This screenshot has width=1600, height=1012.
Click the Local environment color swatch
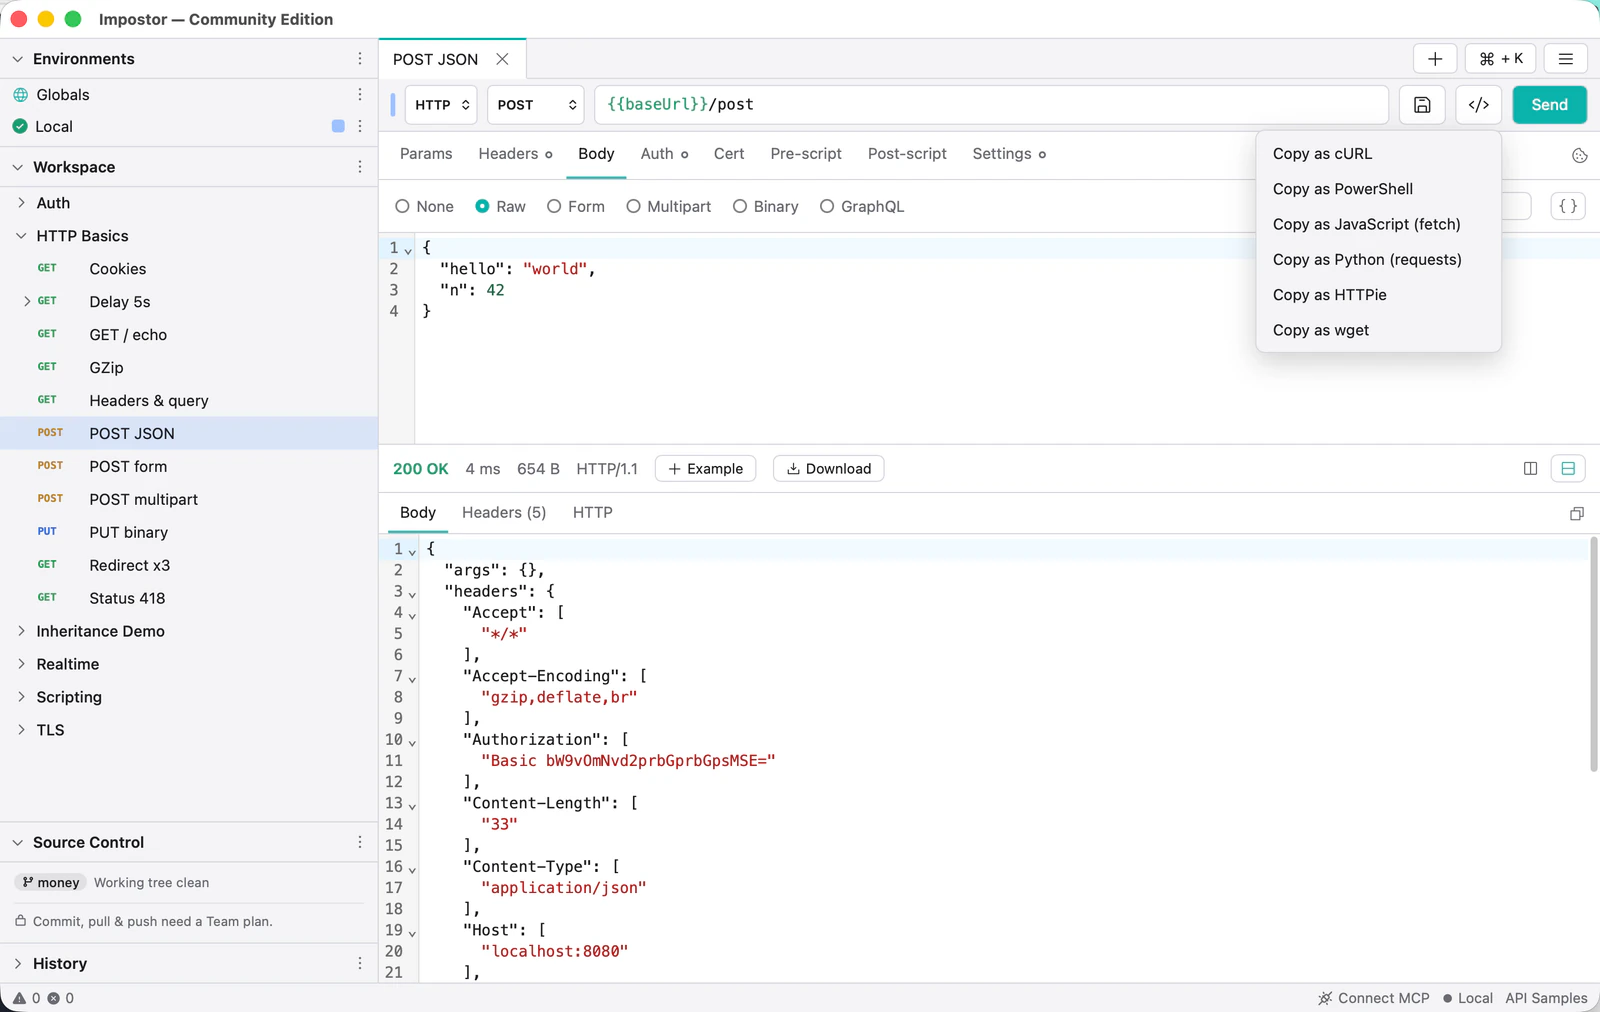(x=338, y=126)
